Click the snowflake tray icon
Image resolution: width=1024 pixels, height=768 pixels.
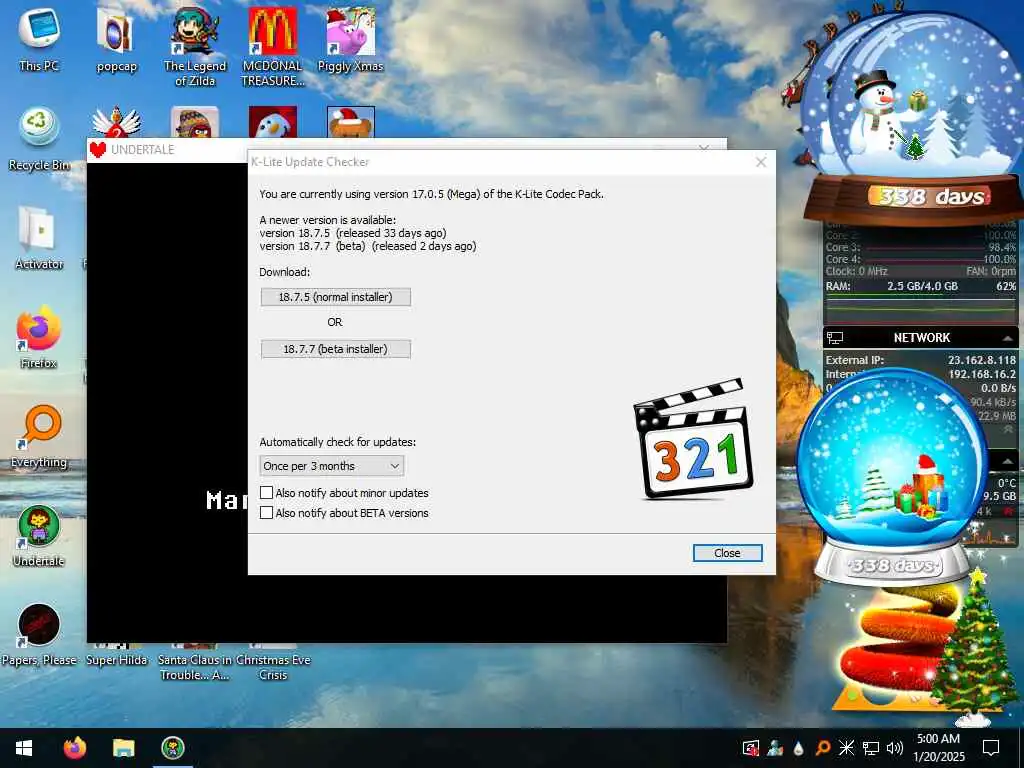(846, 748)
